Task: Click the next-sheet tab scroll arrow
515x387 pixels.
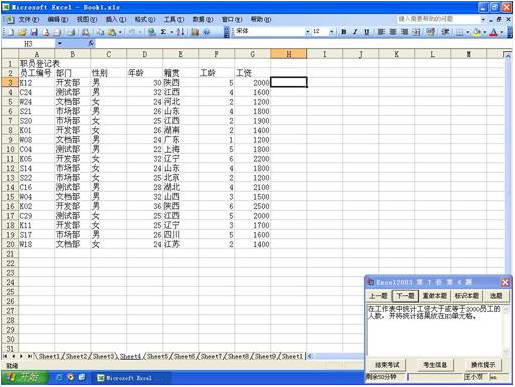Action: point(22,356)
